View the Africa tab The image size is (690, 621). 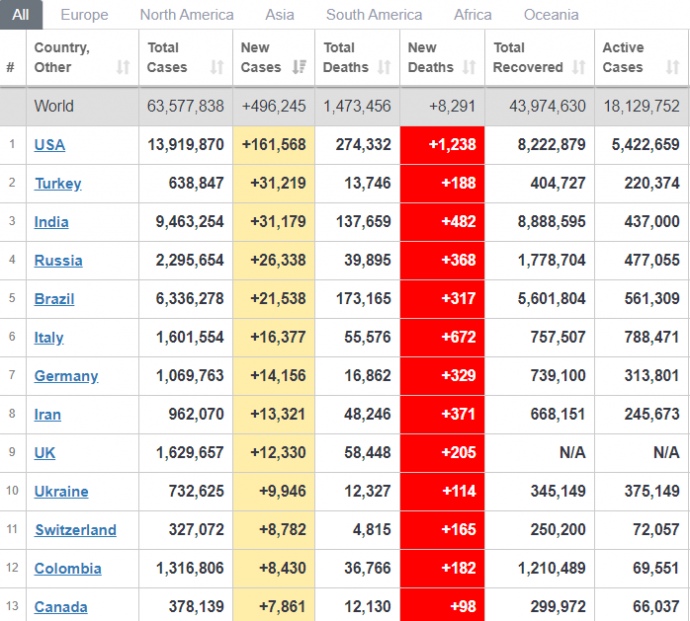(472, 15)
